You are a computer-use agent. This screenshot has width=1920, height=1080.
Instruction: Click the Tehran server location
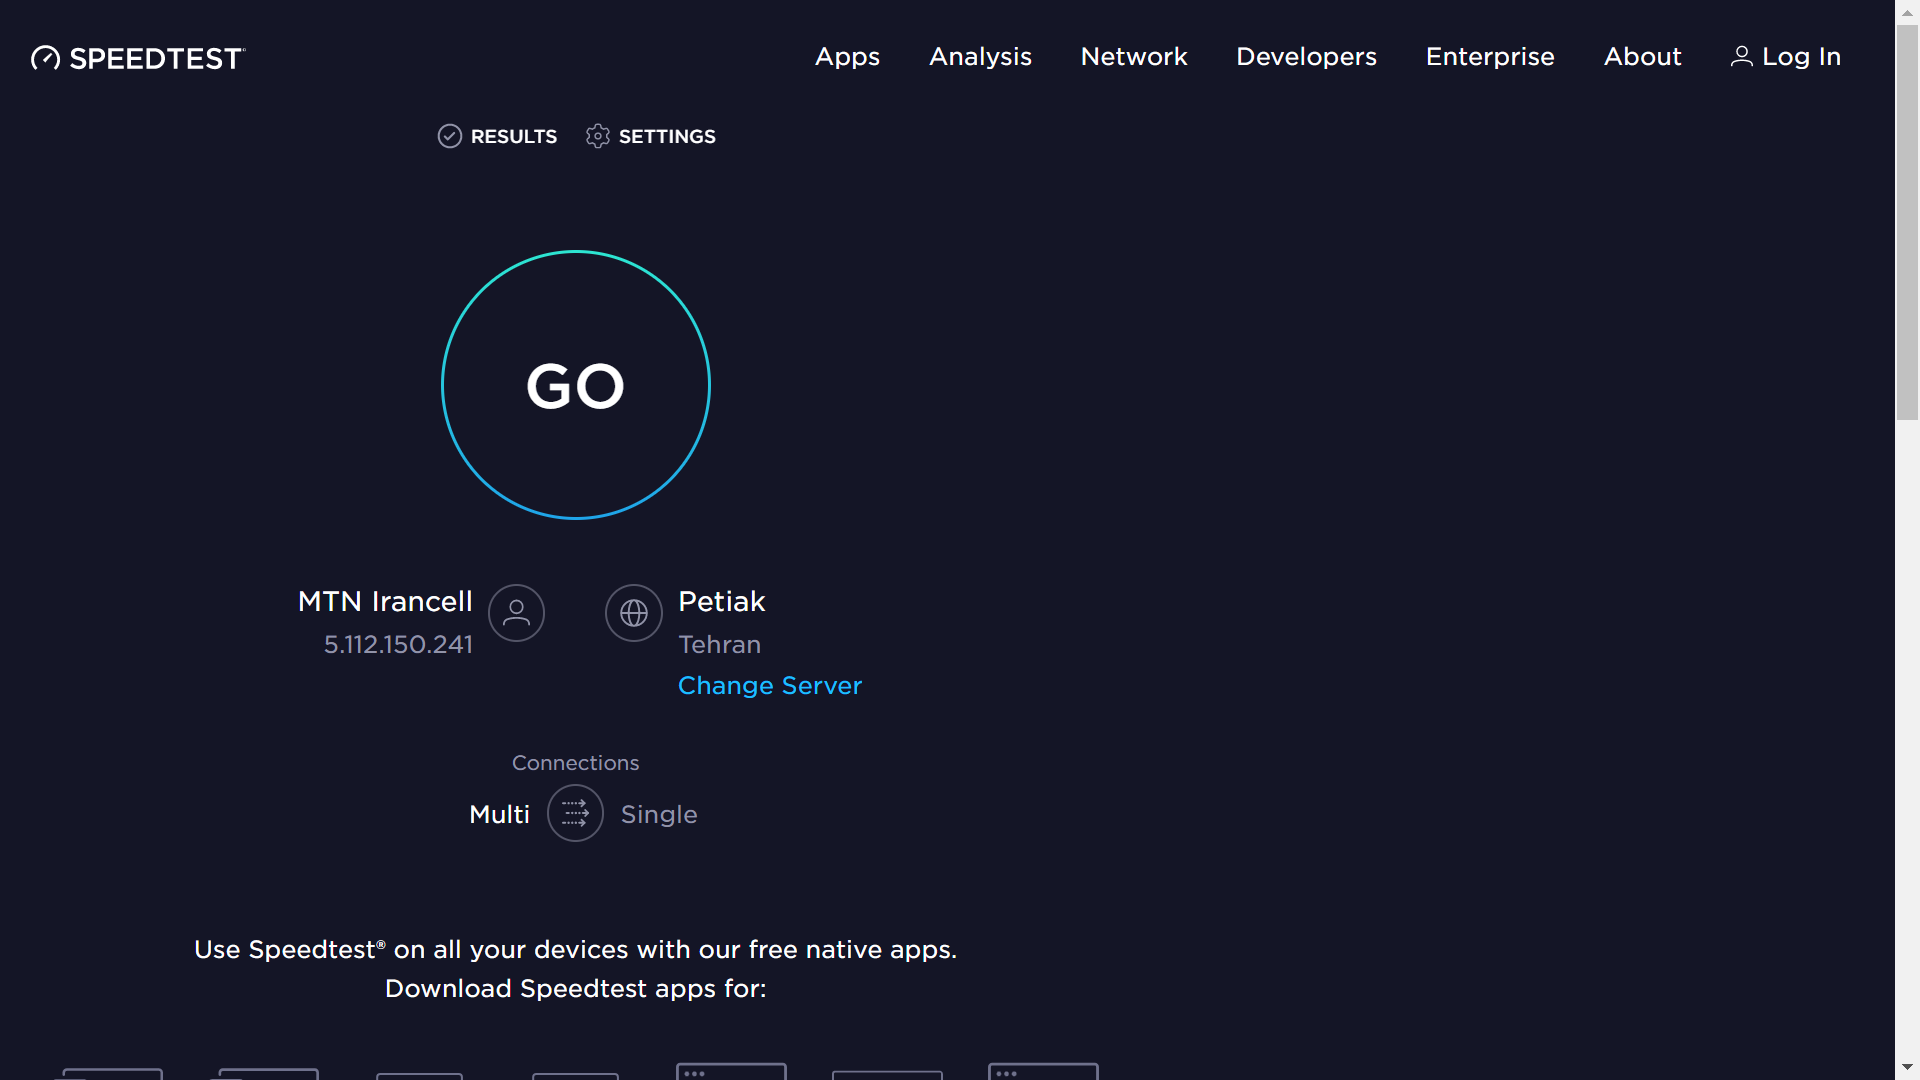click(720, 645)
